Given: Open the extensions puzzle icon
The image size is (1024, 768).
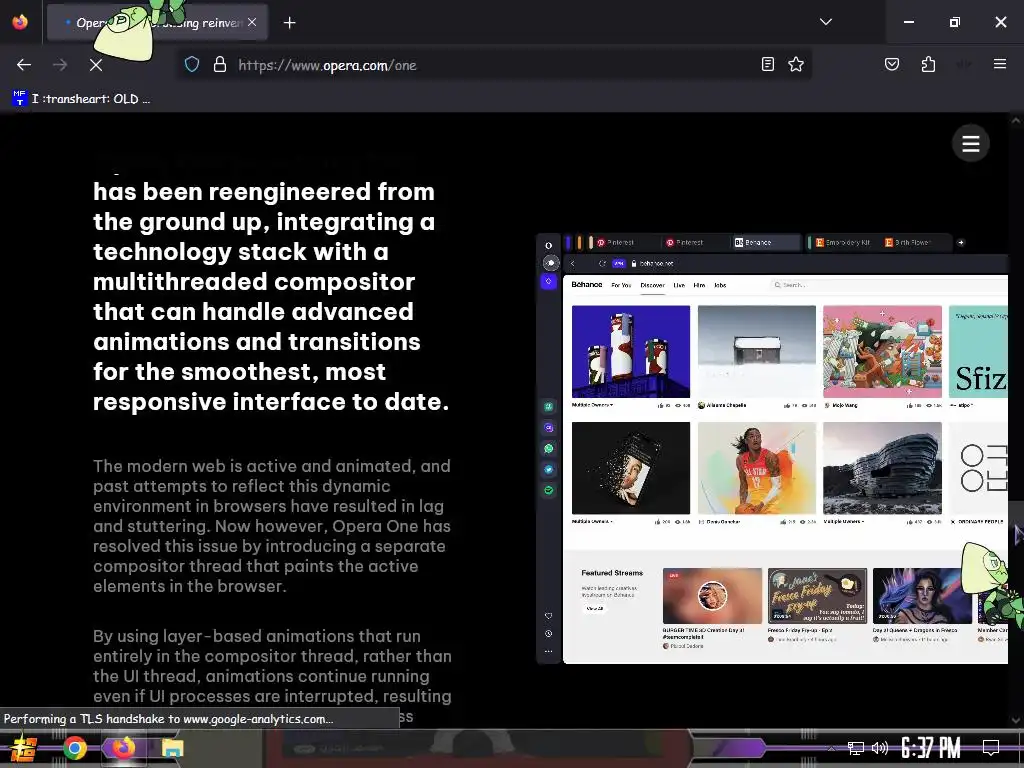Looking at the screenshot, I should point(928,64).
